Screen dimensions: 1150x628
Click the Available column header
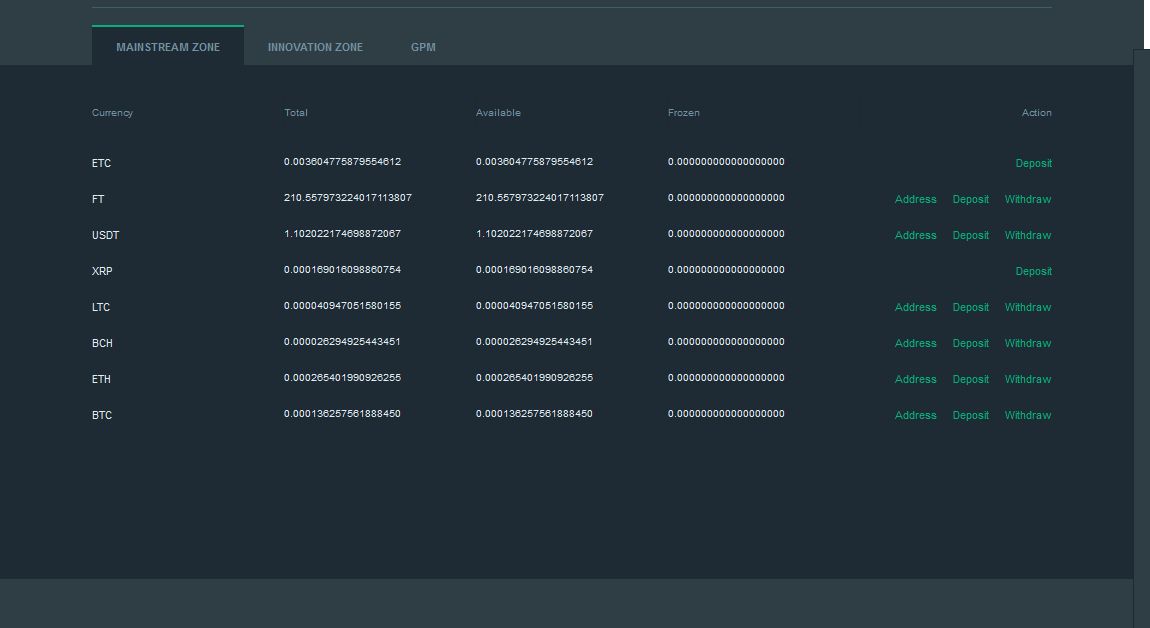coord(498,113)
